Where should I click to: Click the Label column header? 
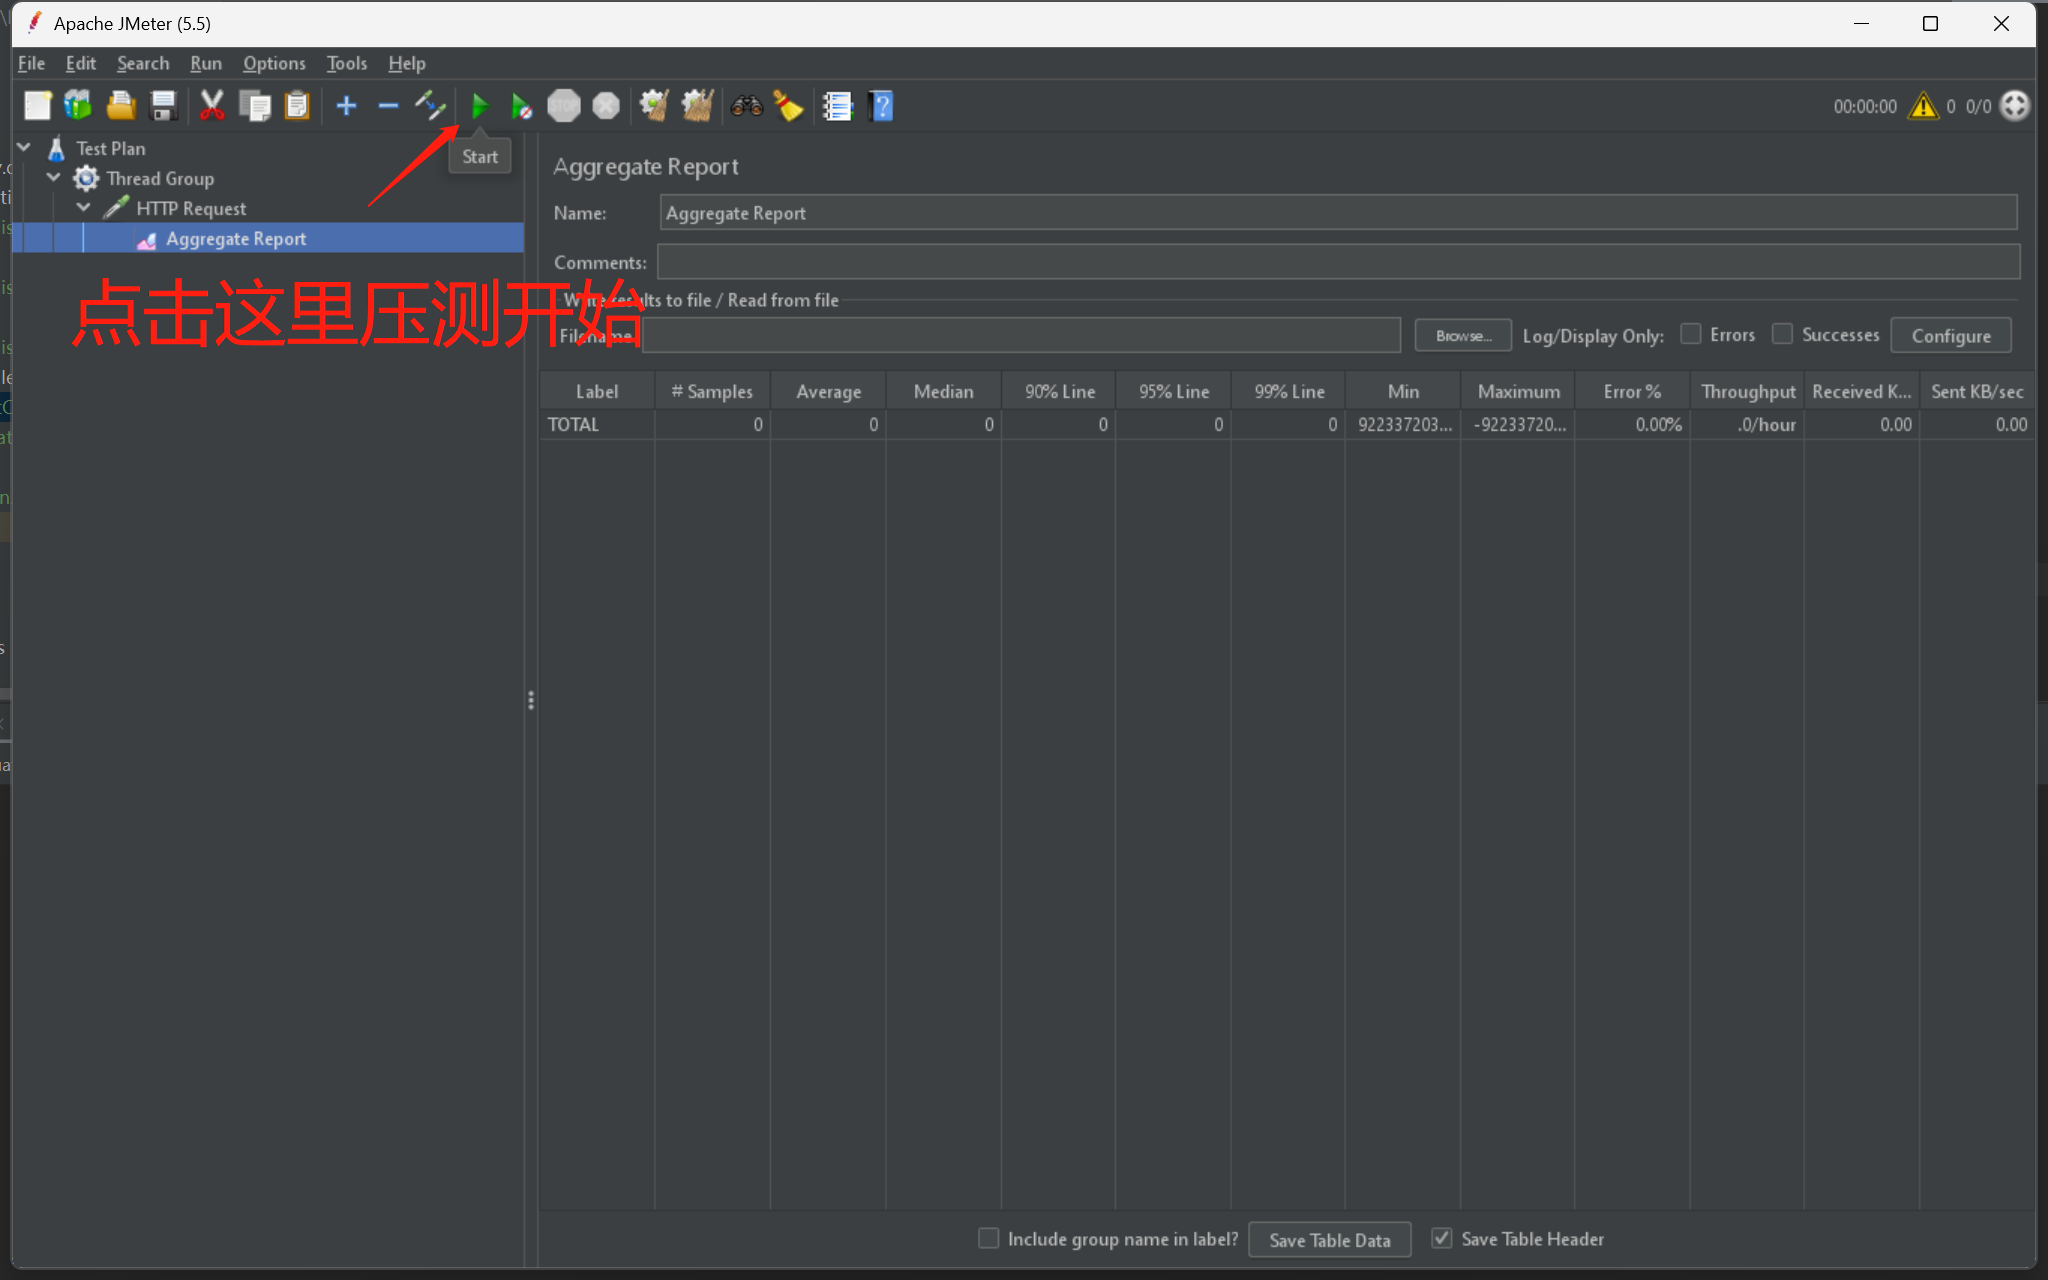pos(597,391)
